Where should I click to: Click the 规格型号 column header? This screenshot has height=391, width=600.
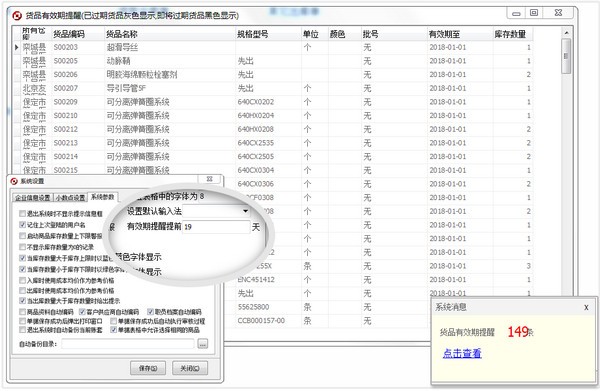pos(268,34)
